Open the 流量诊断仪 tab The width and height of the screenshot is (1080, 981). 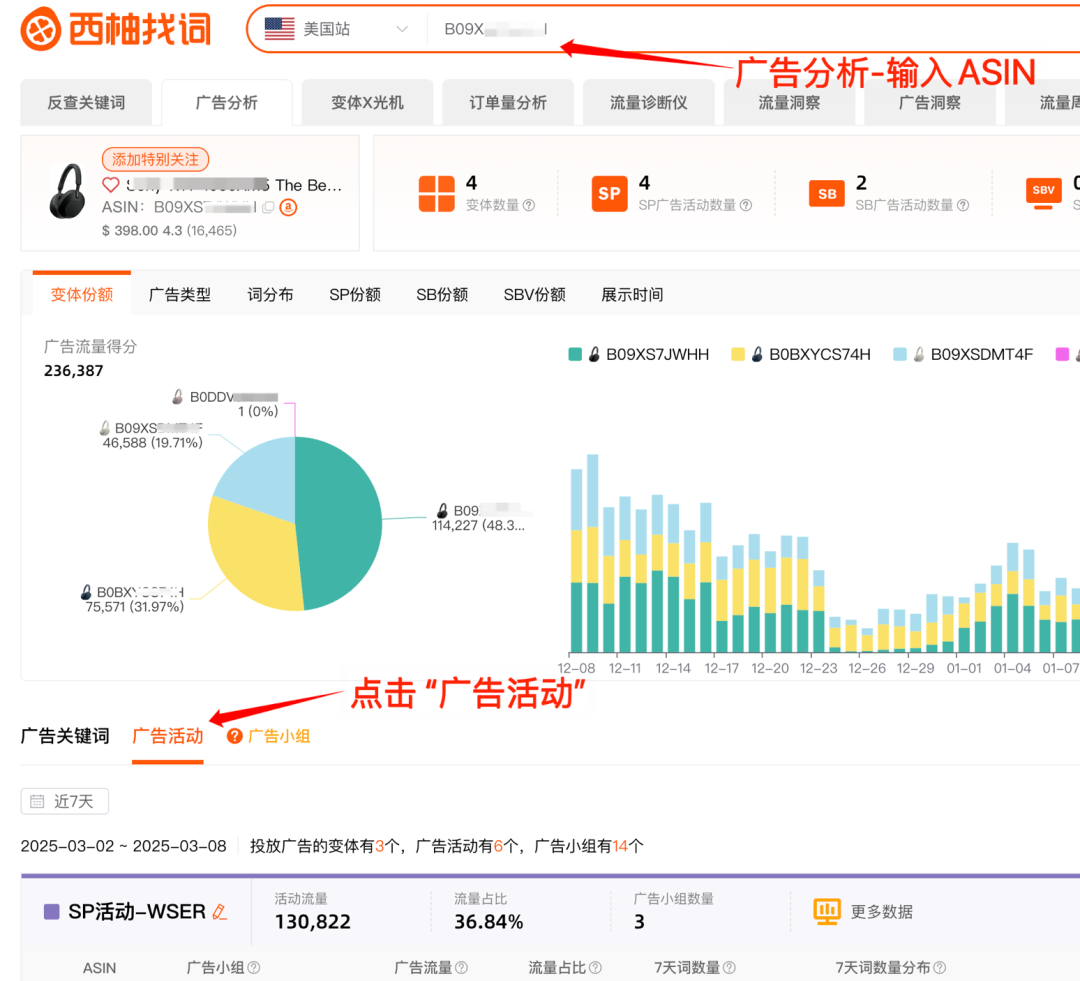pyautogui.click(x=648, y=103)
